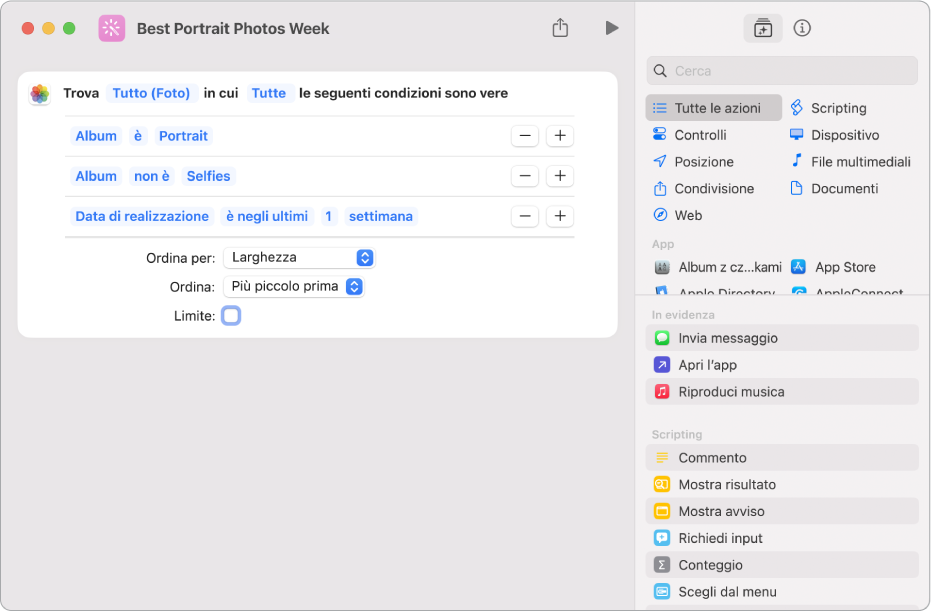931x612 pixels.
Task: Click the Photos app icon in action
Action: (x=40, y=94)
